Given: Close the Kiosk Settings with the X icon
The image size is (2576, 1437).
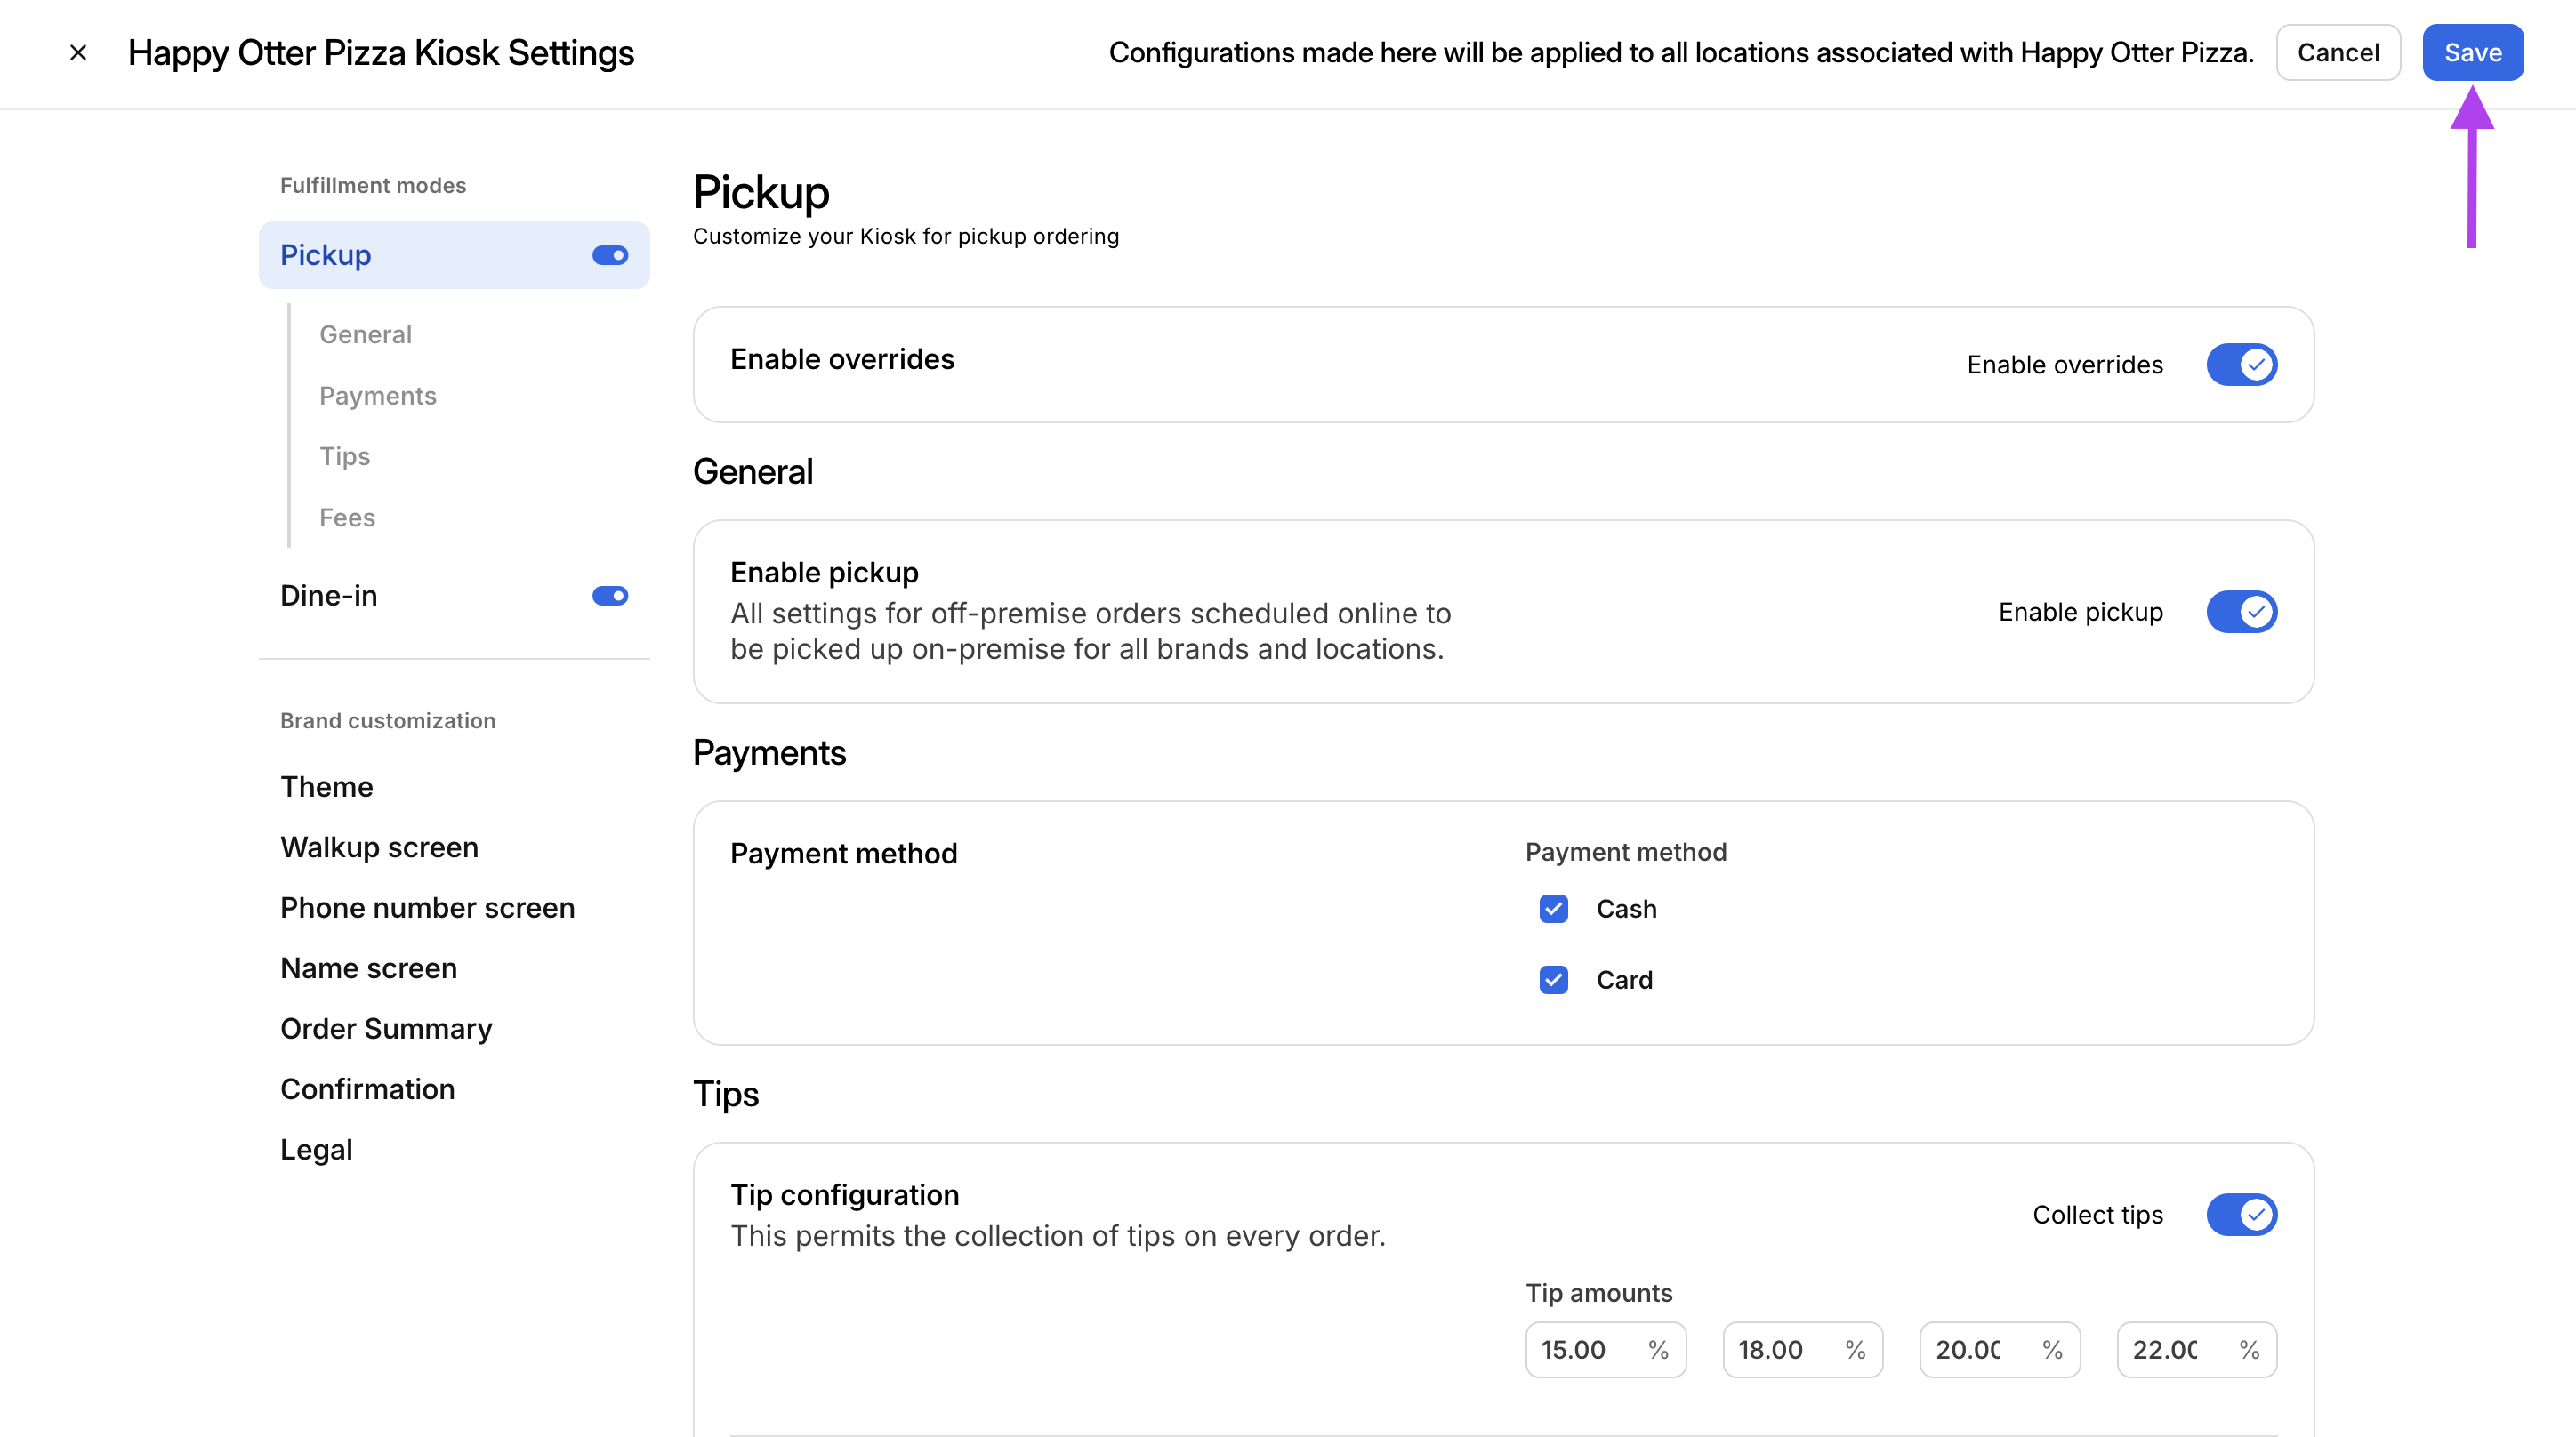Looking at the screenshot, I should coord(78,52).
